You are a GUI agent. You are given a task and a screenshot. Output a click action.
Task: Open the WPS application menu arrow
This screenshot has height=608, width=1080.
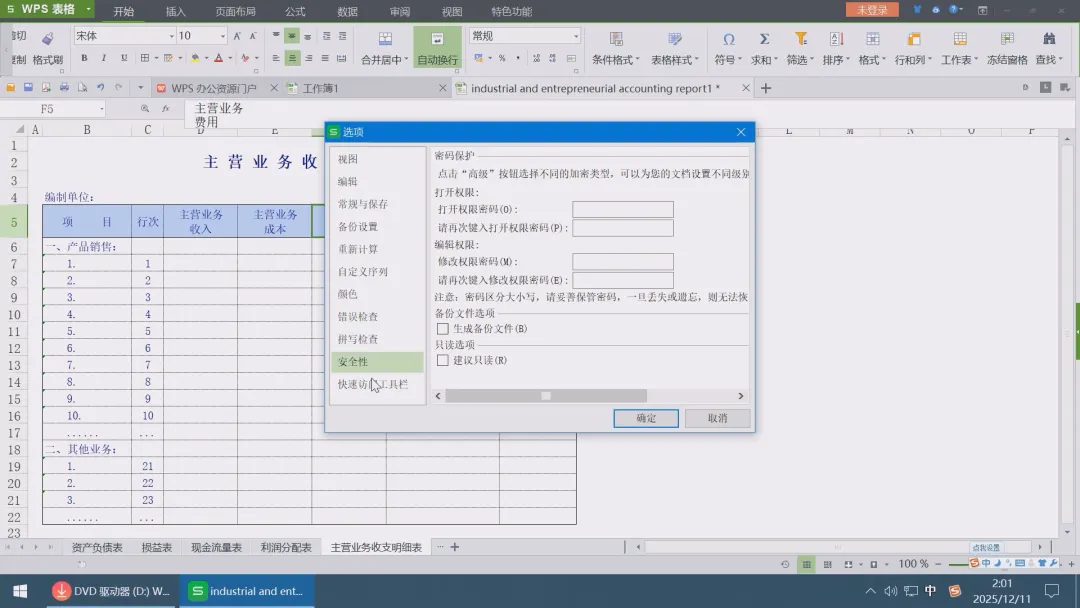click(88, 9)
